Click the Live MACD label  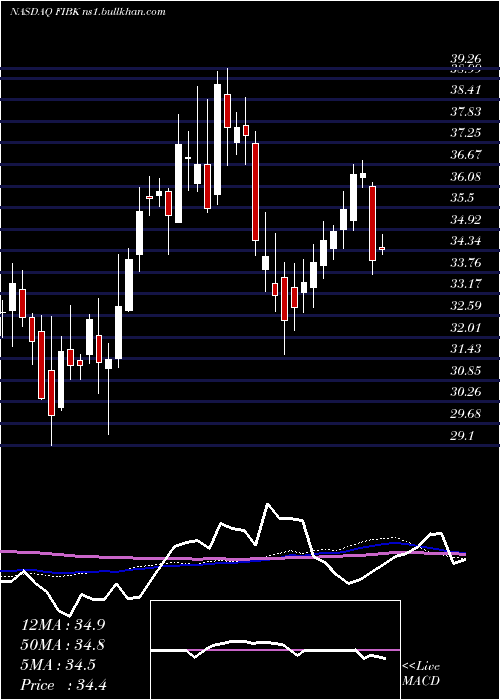pyautogui.click(x=421, y=673)
